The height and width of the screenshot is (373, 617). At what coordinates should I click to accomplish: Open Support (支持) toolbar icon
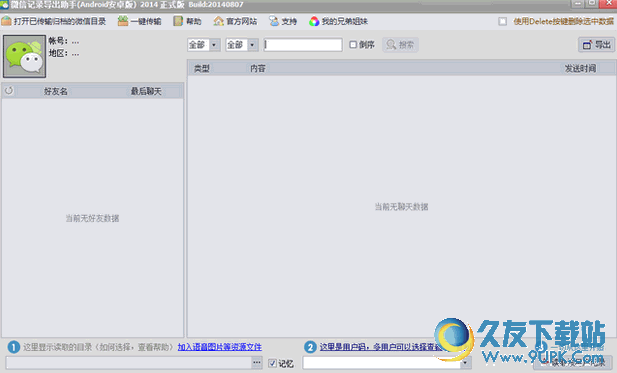point(274,21)
